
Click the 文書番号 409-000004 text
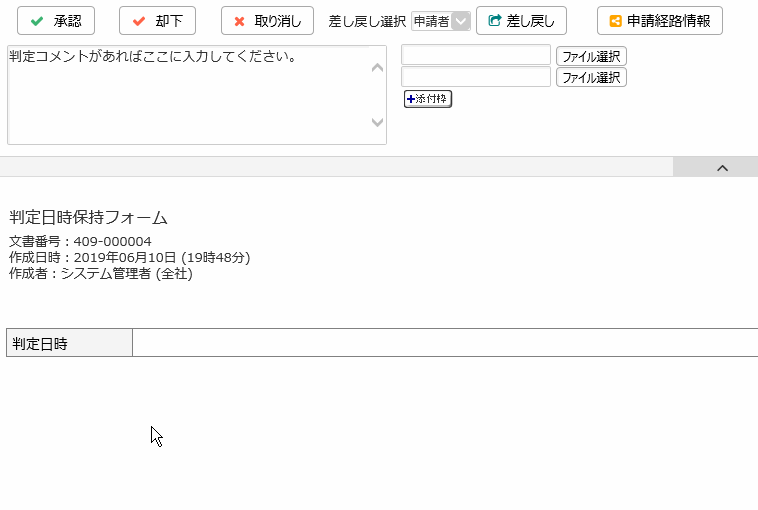click(80, 241)
